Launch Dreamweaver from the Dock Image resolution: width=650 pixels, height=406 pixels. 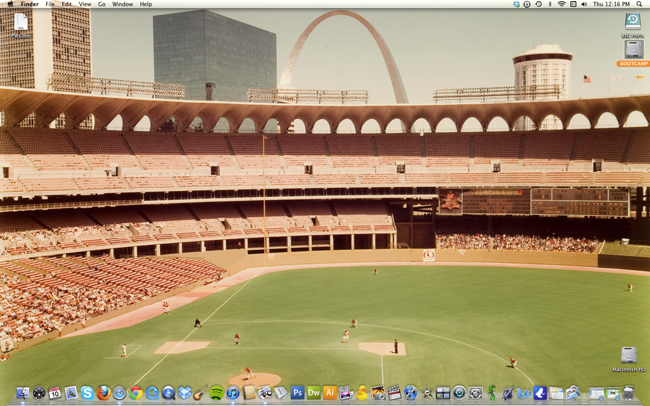(x=313, y=392)
